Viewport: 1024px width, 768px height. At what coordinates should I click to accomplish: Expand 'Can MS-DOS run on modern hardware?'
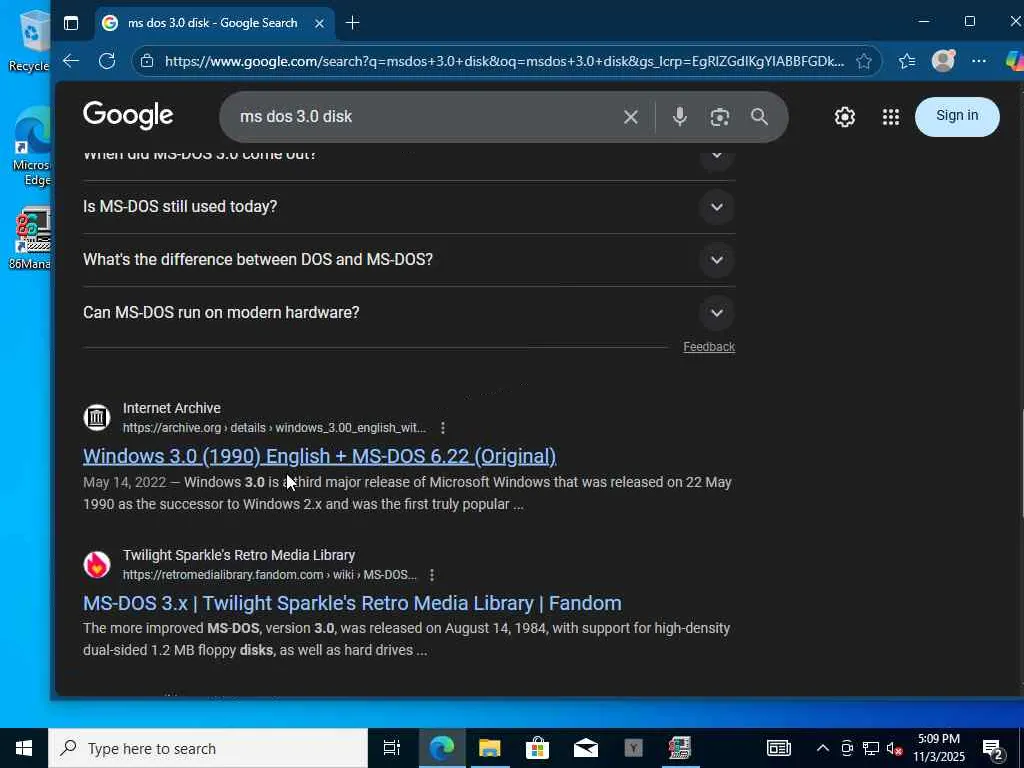(716, 313)
